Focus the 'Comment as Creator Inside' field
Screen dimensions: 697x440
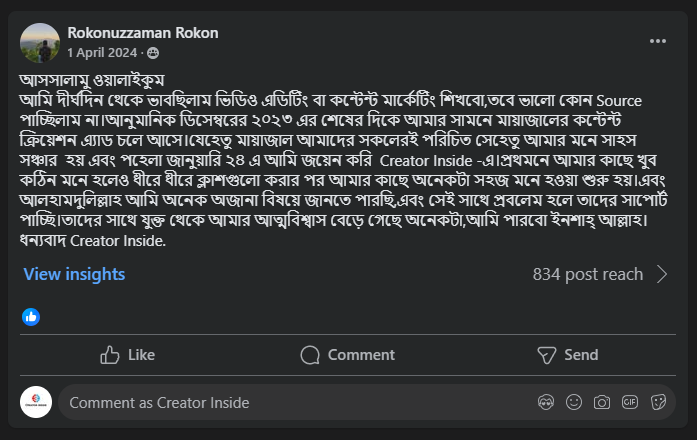(290, 402)
